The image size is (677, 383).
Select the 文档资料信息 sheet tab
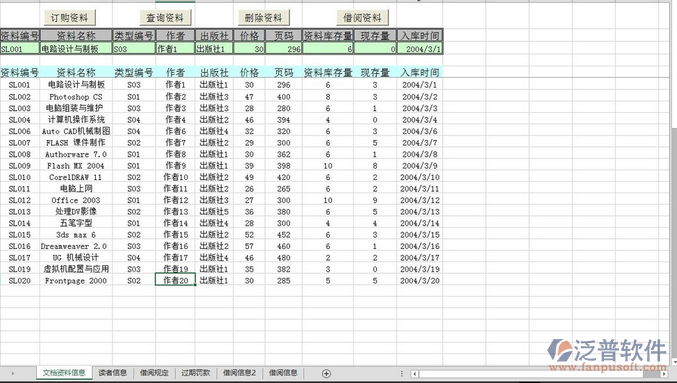[64, 373]
